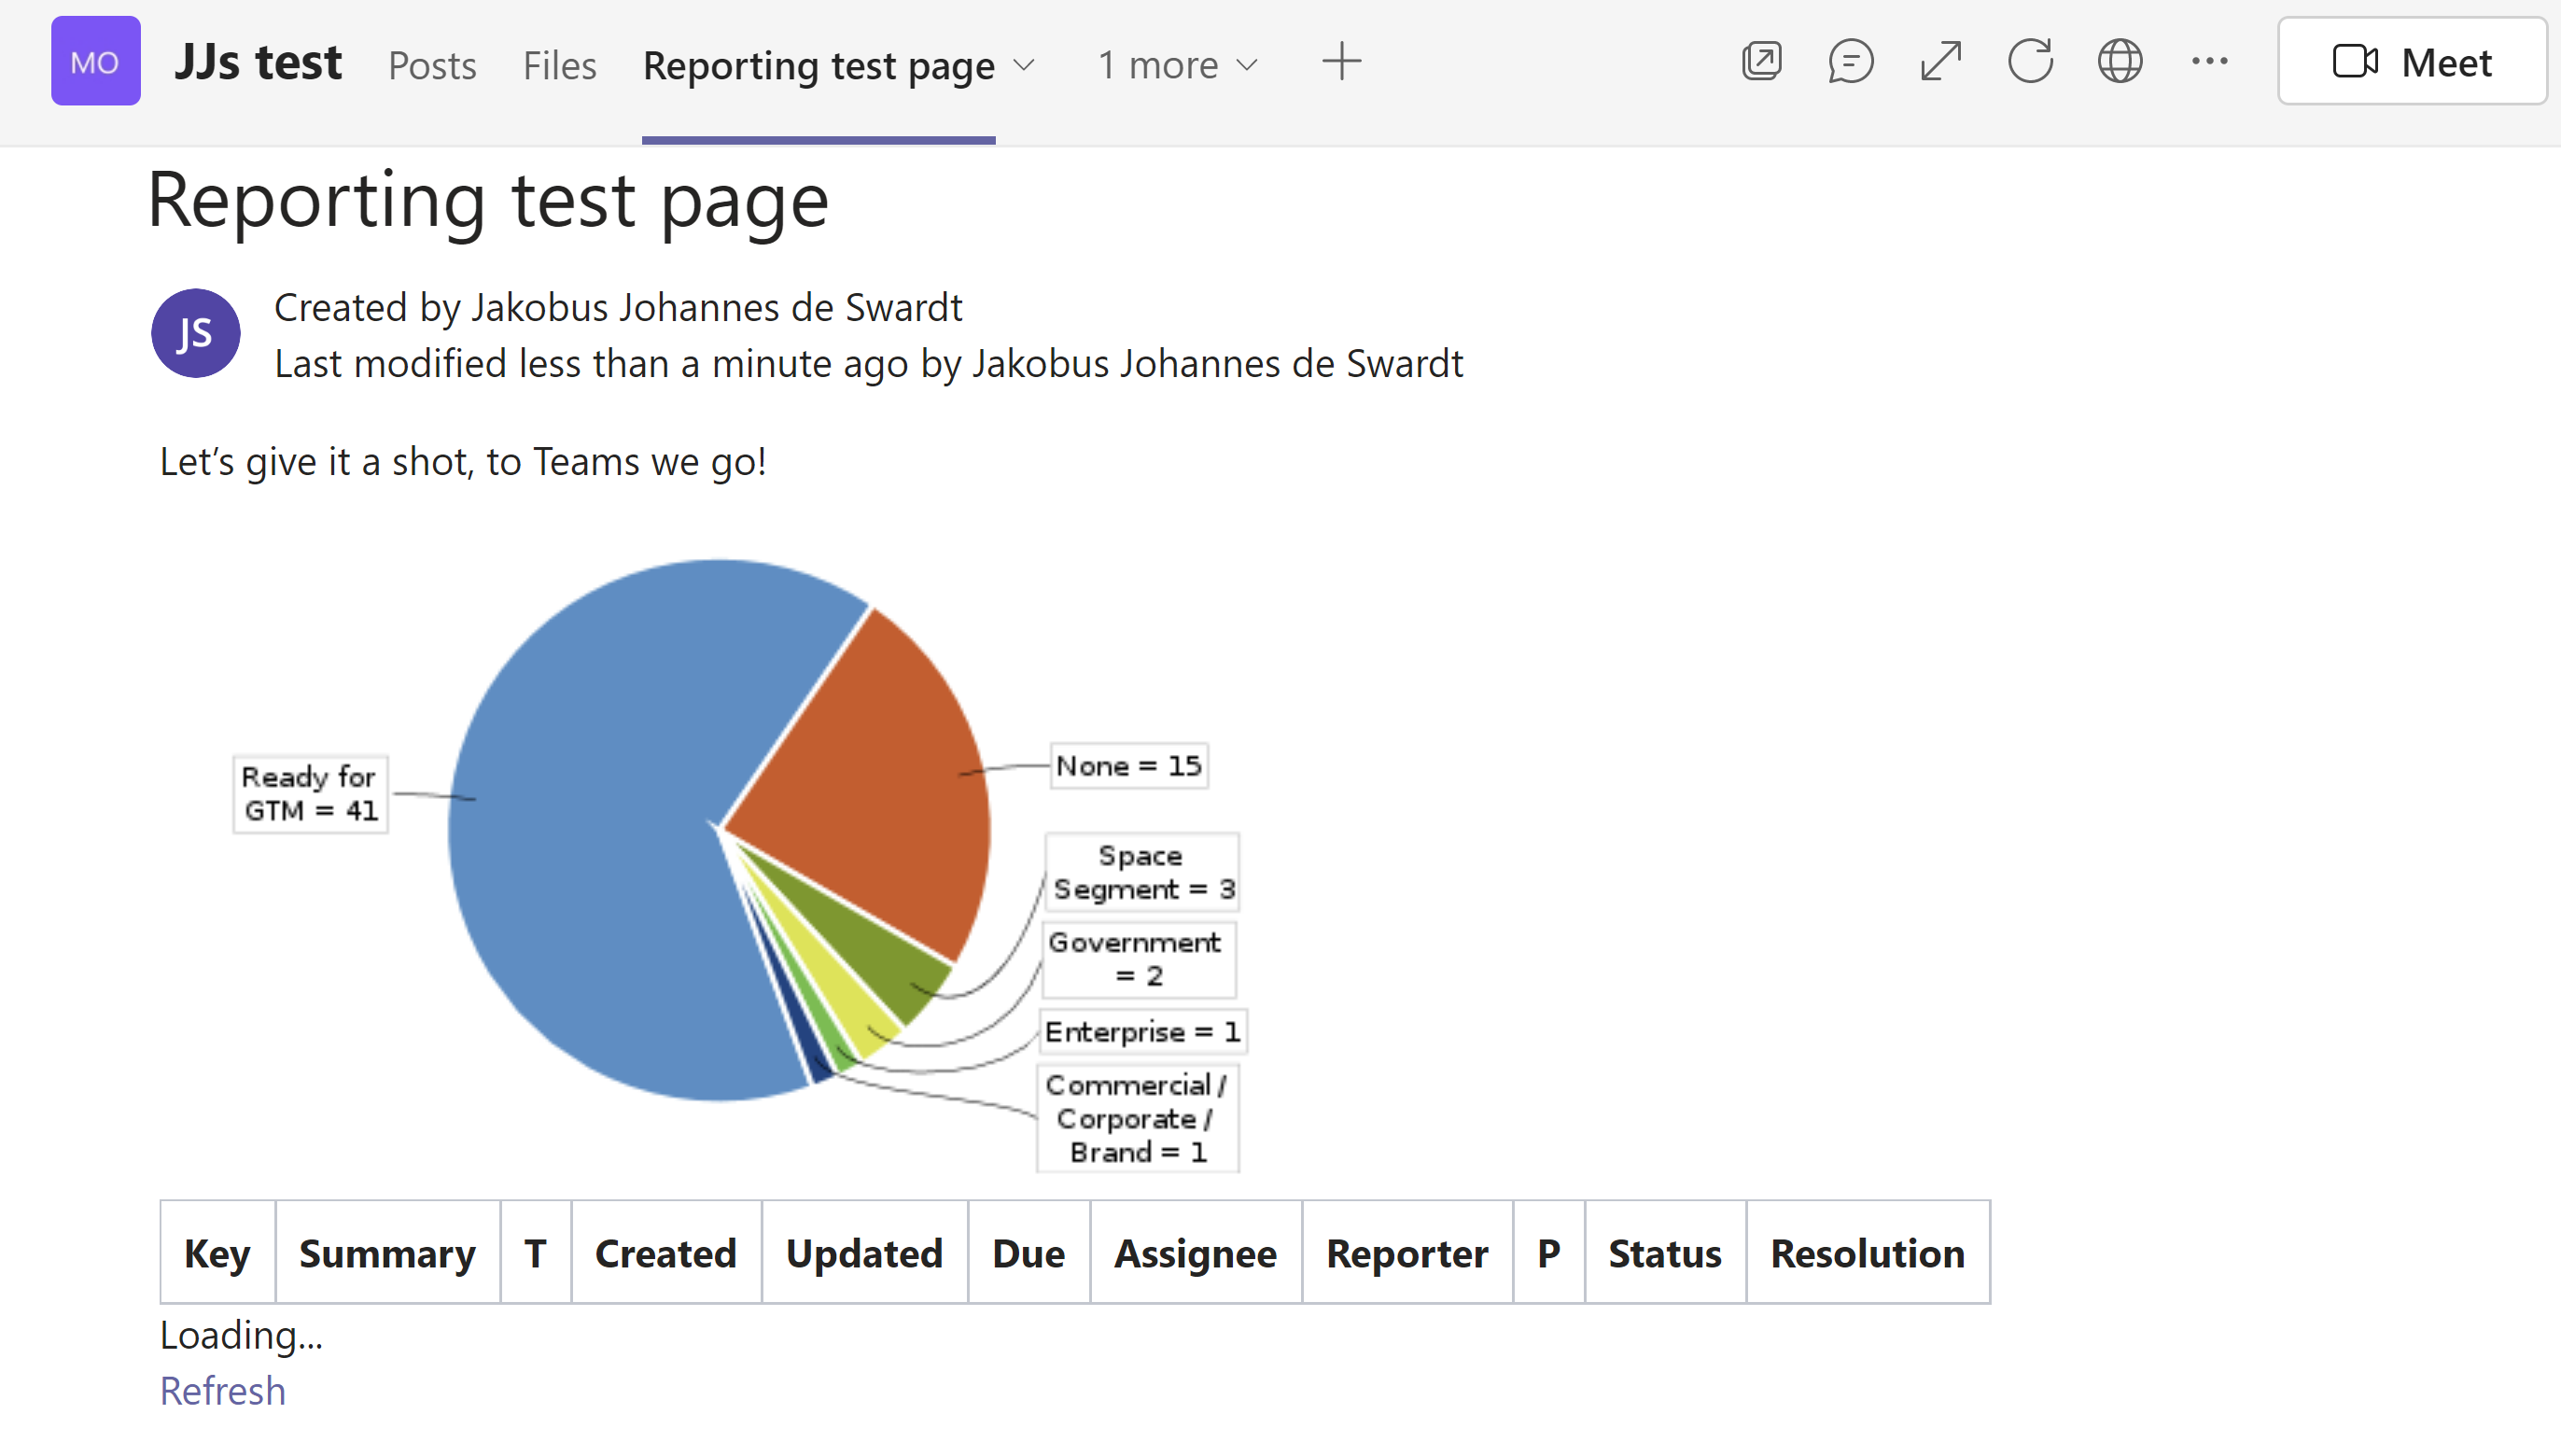Click the Resolution column header
Image resolution: width=2561 pixels, height=1456 pixels.
click(1868, 1253)
